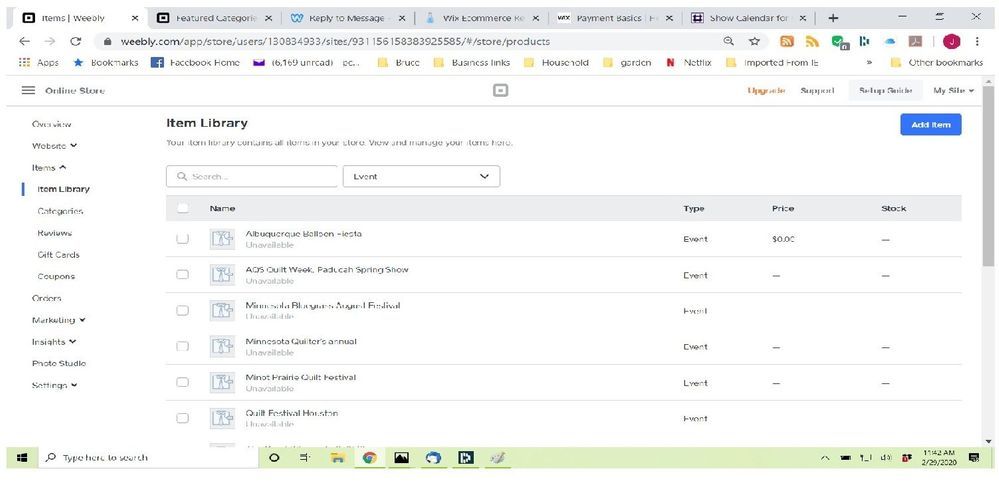
Task: Click the Albuquerque Balloon Fiesta item thumbnail
Action: pyautogui.click(x=221, y=239)
